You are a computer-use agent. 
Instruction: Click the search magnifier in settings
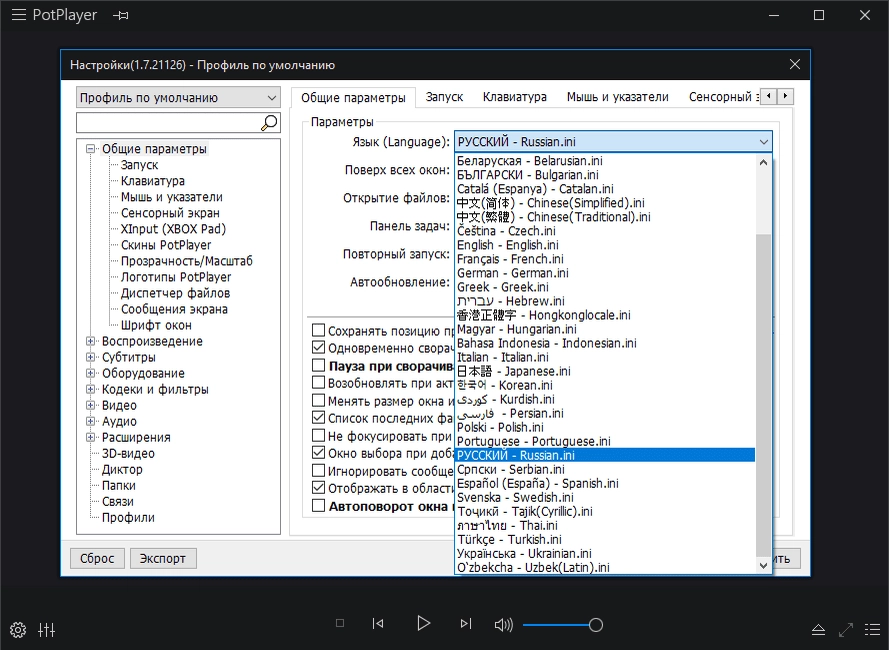[269, 123]
